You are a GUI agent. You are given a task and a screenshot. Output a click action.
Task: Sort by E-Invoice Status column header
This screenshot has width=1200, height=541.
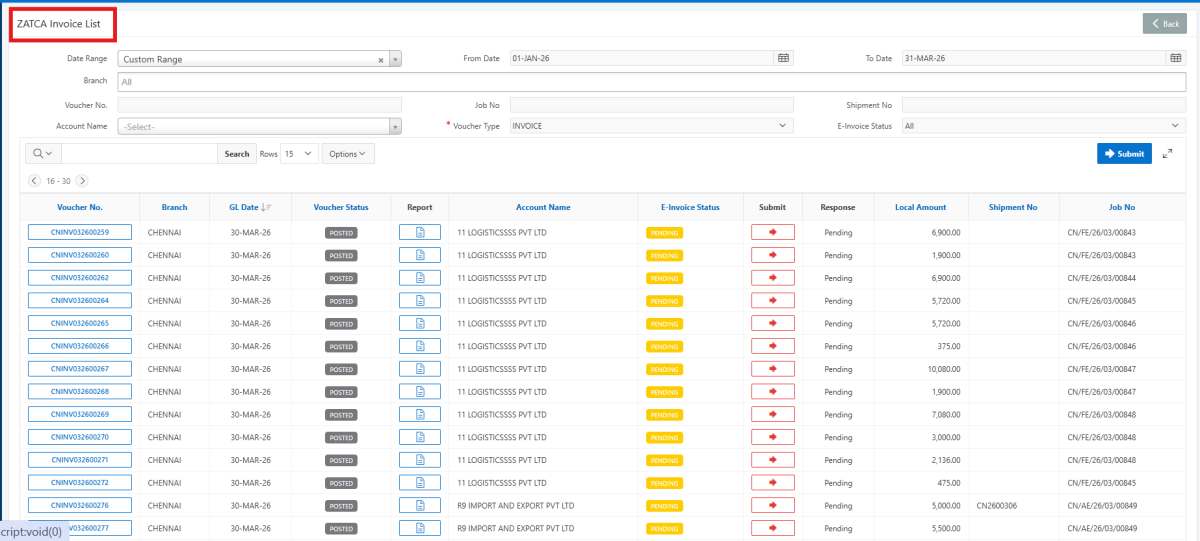tap(690, 207)
